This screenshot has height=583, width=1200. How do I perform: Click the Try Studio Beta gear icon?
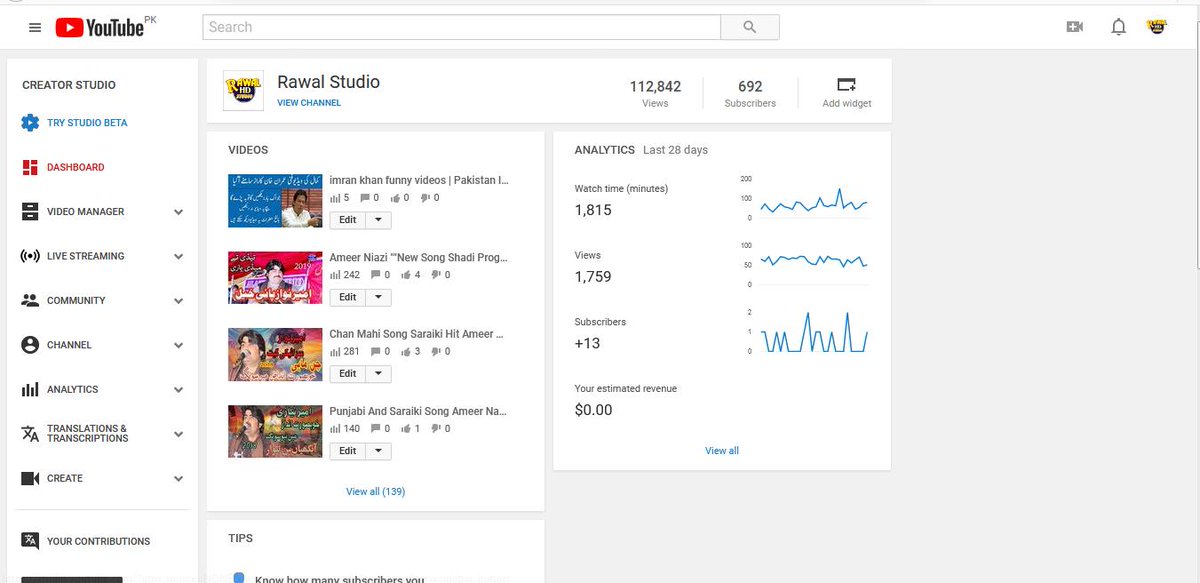tap(30, 123)
